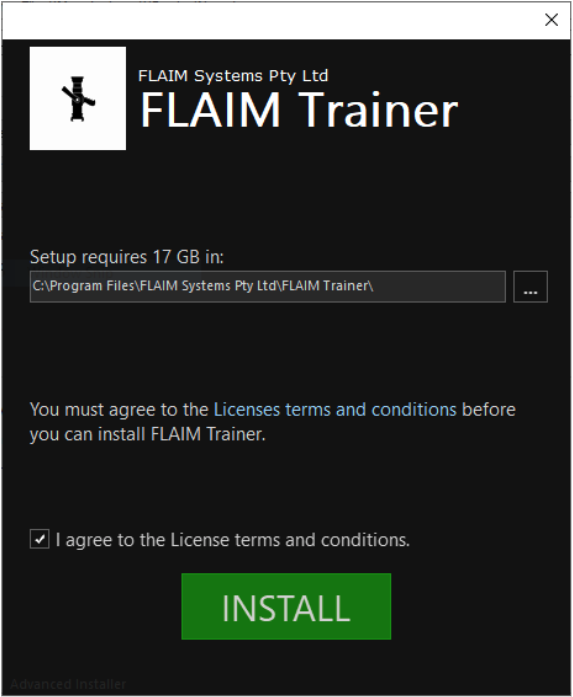Click the 'conditions' word in the blue license link
This screenshot has width=573, height=697.
coord(414,409)
